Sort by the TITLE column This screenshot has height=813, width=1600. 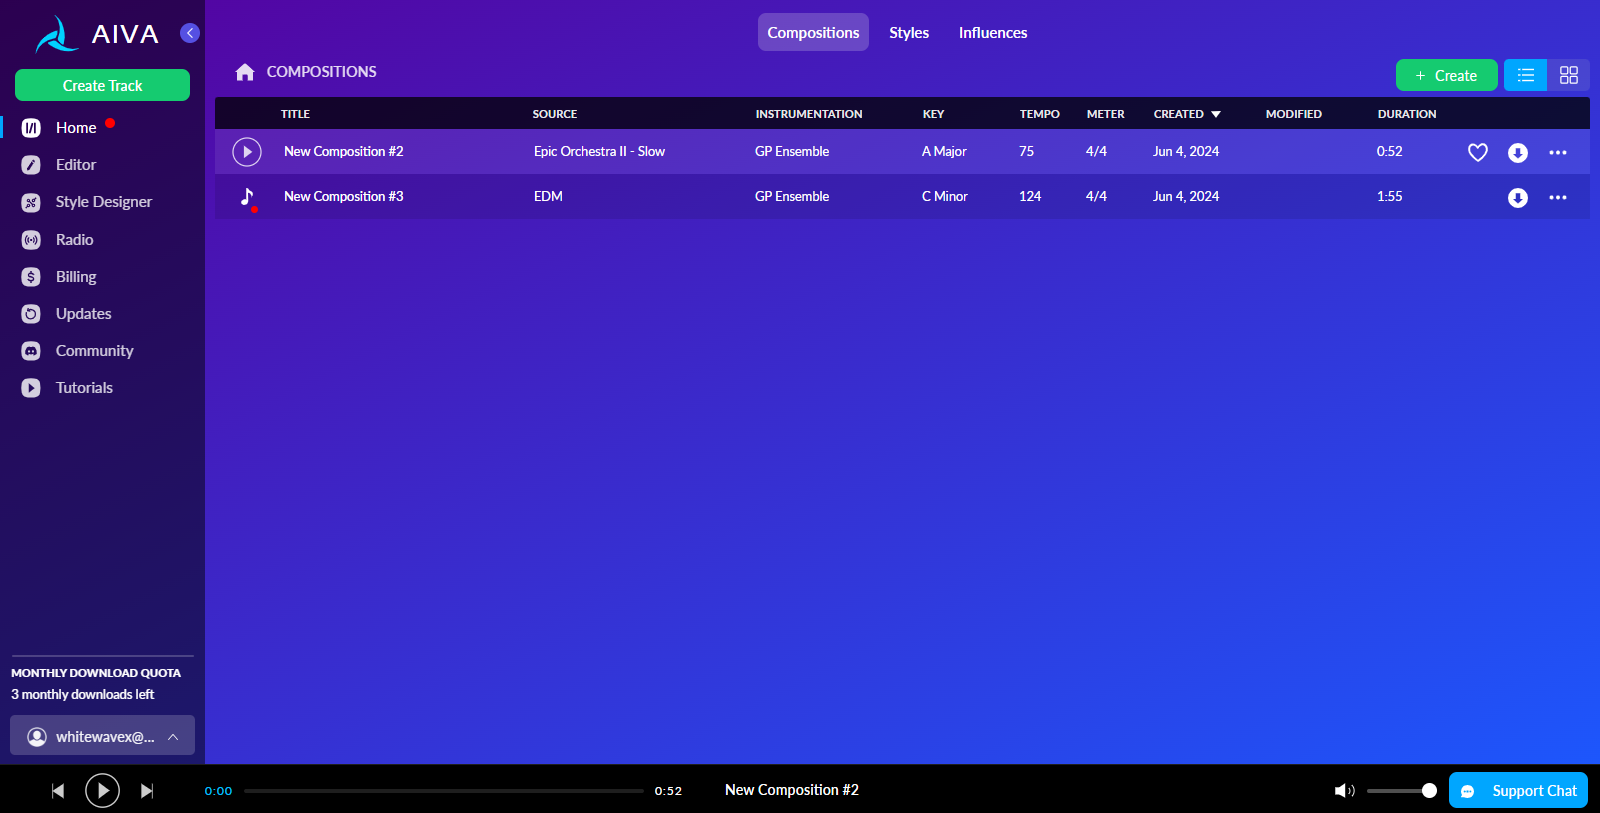pos(295,114)
